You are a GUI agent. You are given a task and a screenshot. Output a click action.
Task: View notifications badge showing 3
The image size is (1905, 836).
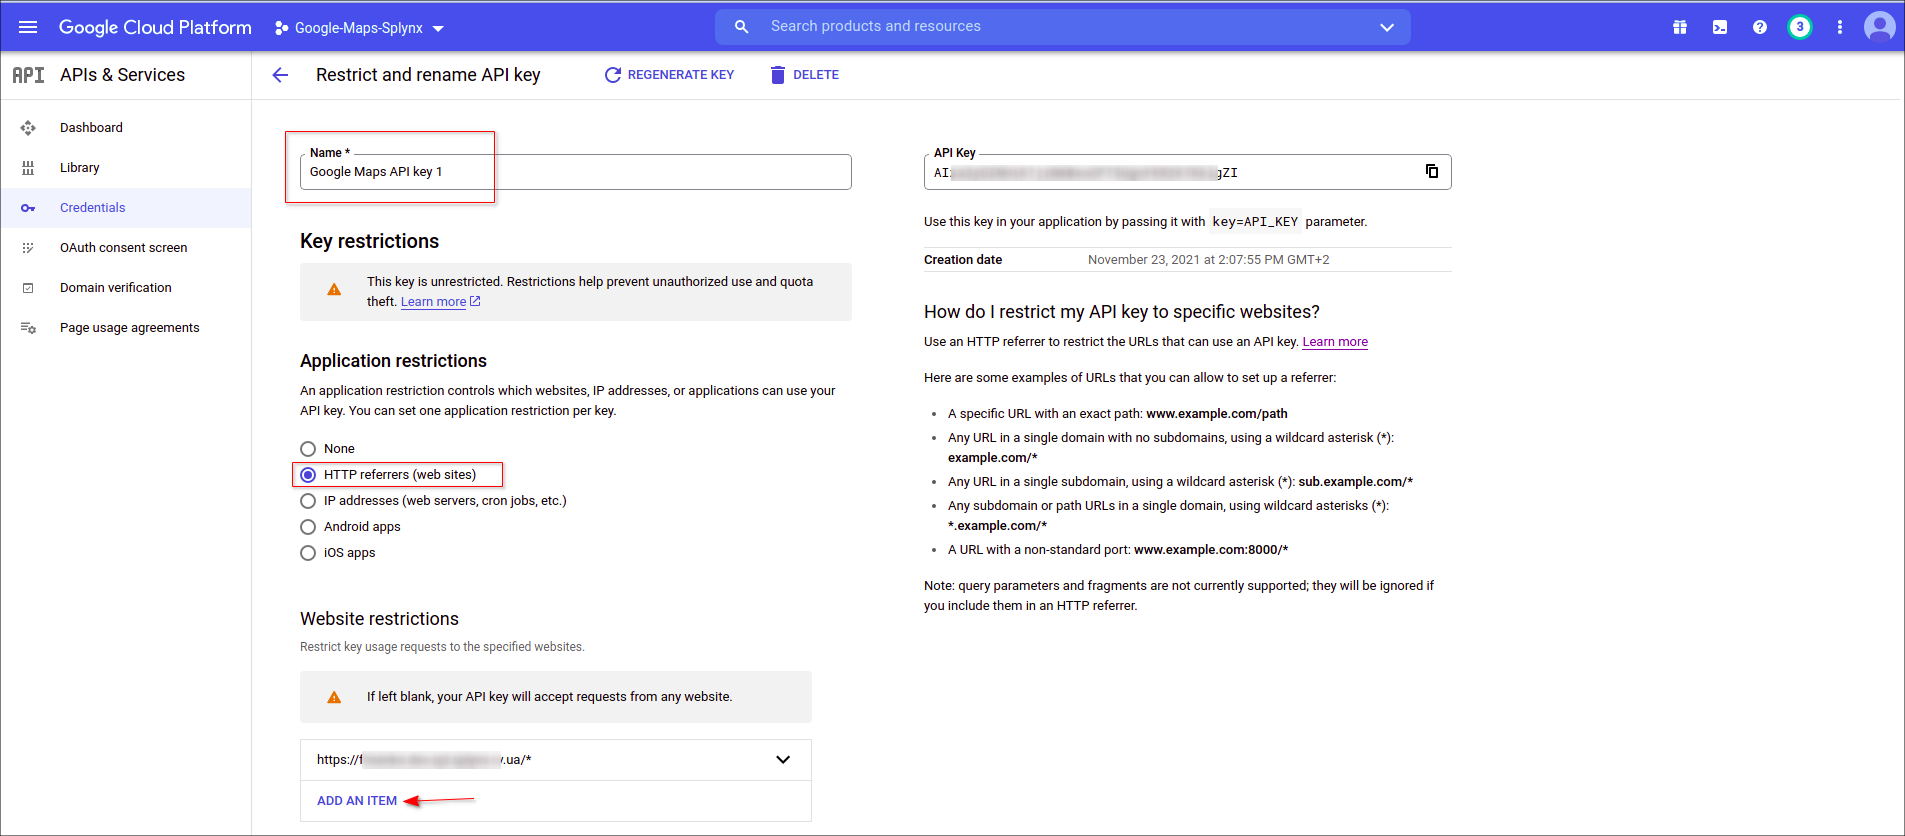pyautogui.click(x=1799, y=27)
